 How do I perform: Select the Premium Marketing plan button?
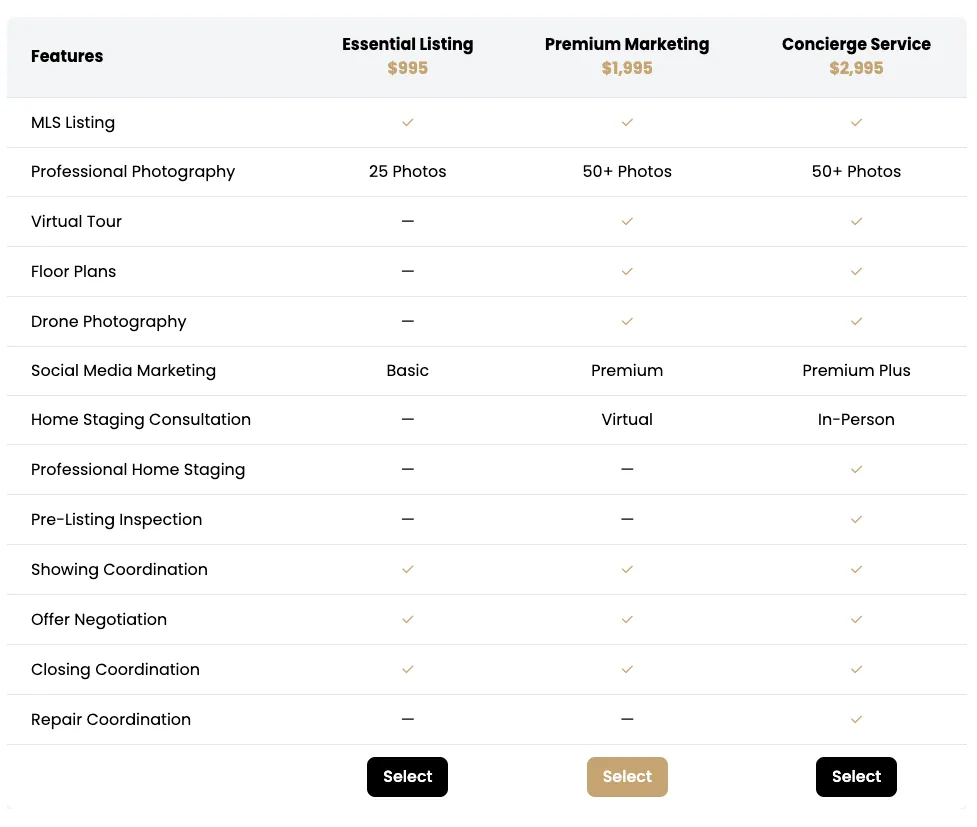coord(627,777)
